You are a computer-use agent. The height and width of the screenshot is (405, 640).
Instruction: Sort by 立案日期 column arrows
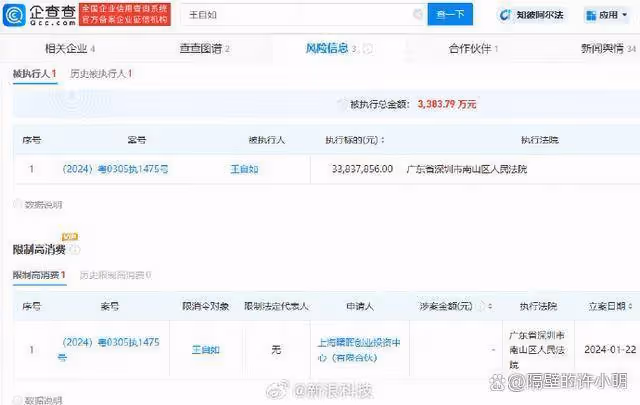[630, 306]
